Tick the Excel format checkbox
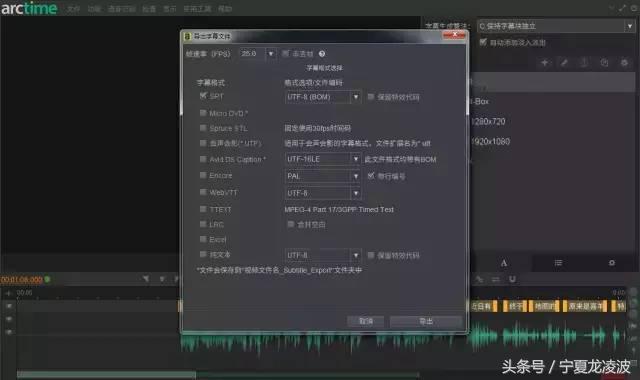This screenshot has height=380, width=640. pyautogui.click(x=203, y=239)
